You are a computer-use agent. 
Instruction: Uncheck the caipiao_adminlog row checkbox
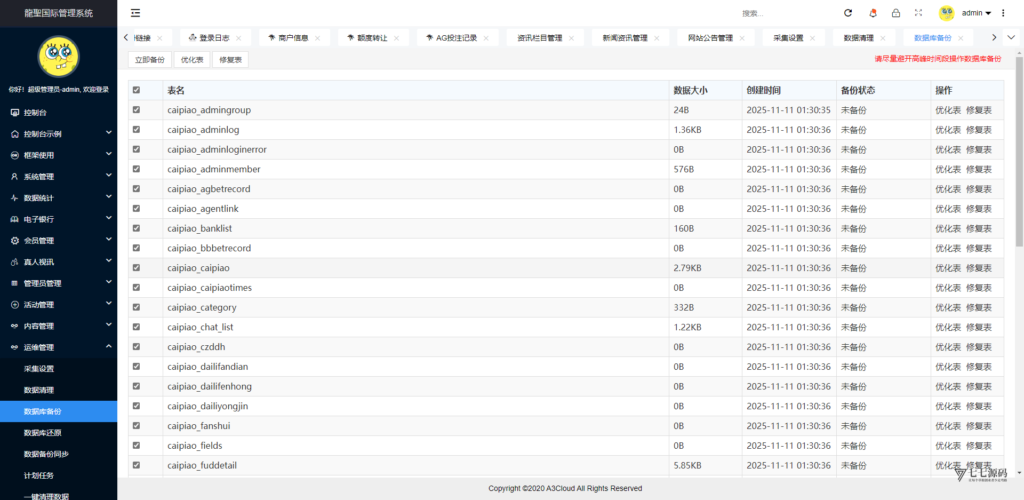(137, 129)
